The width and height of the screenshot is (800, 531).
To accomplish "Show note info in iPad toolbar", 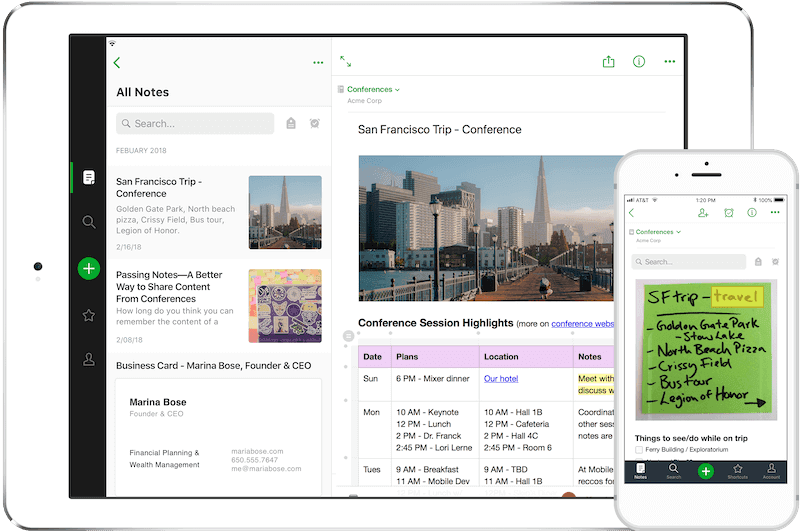I will (639, 62).
